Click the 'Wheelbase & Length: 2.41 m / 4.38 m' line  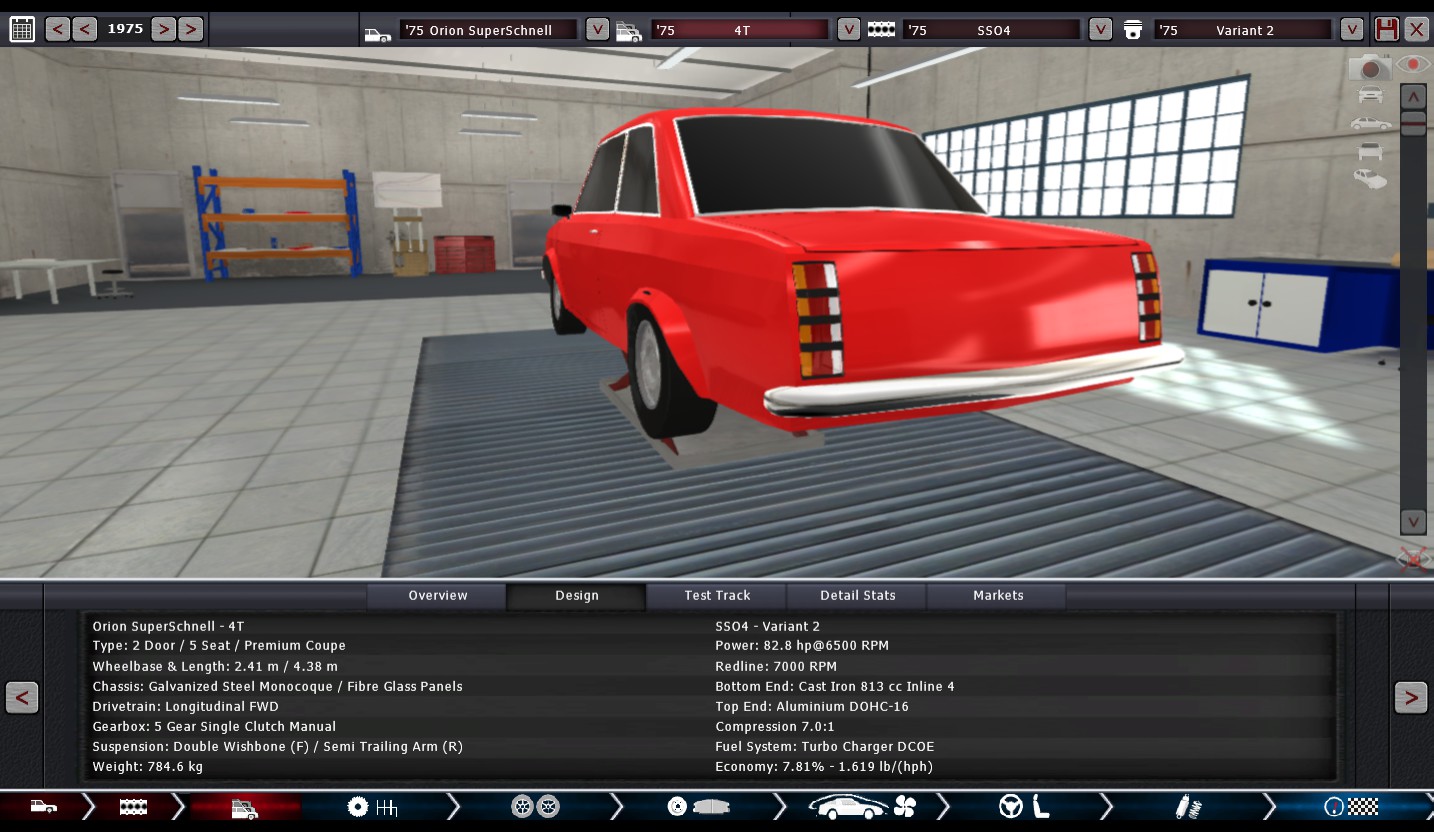[x=215, y=666]
